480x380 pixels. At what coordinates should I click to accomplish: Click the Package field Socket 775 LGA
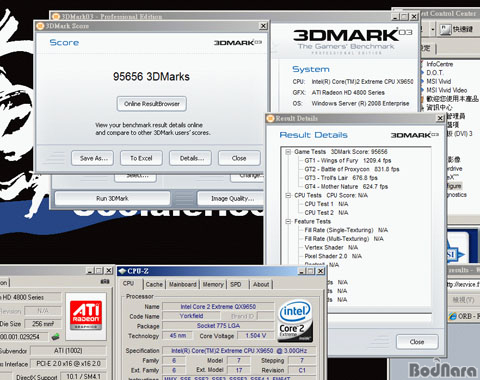click(x=218, y=326)
